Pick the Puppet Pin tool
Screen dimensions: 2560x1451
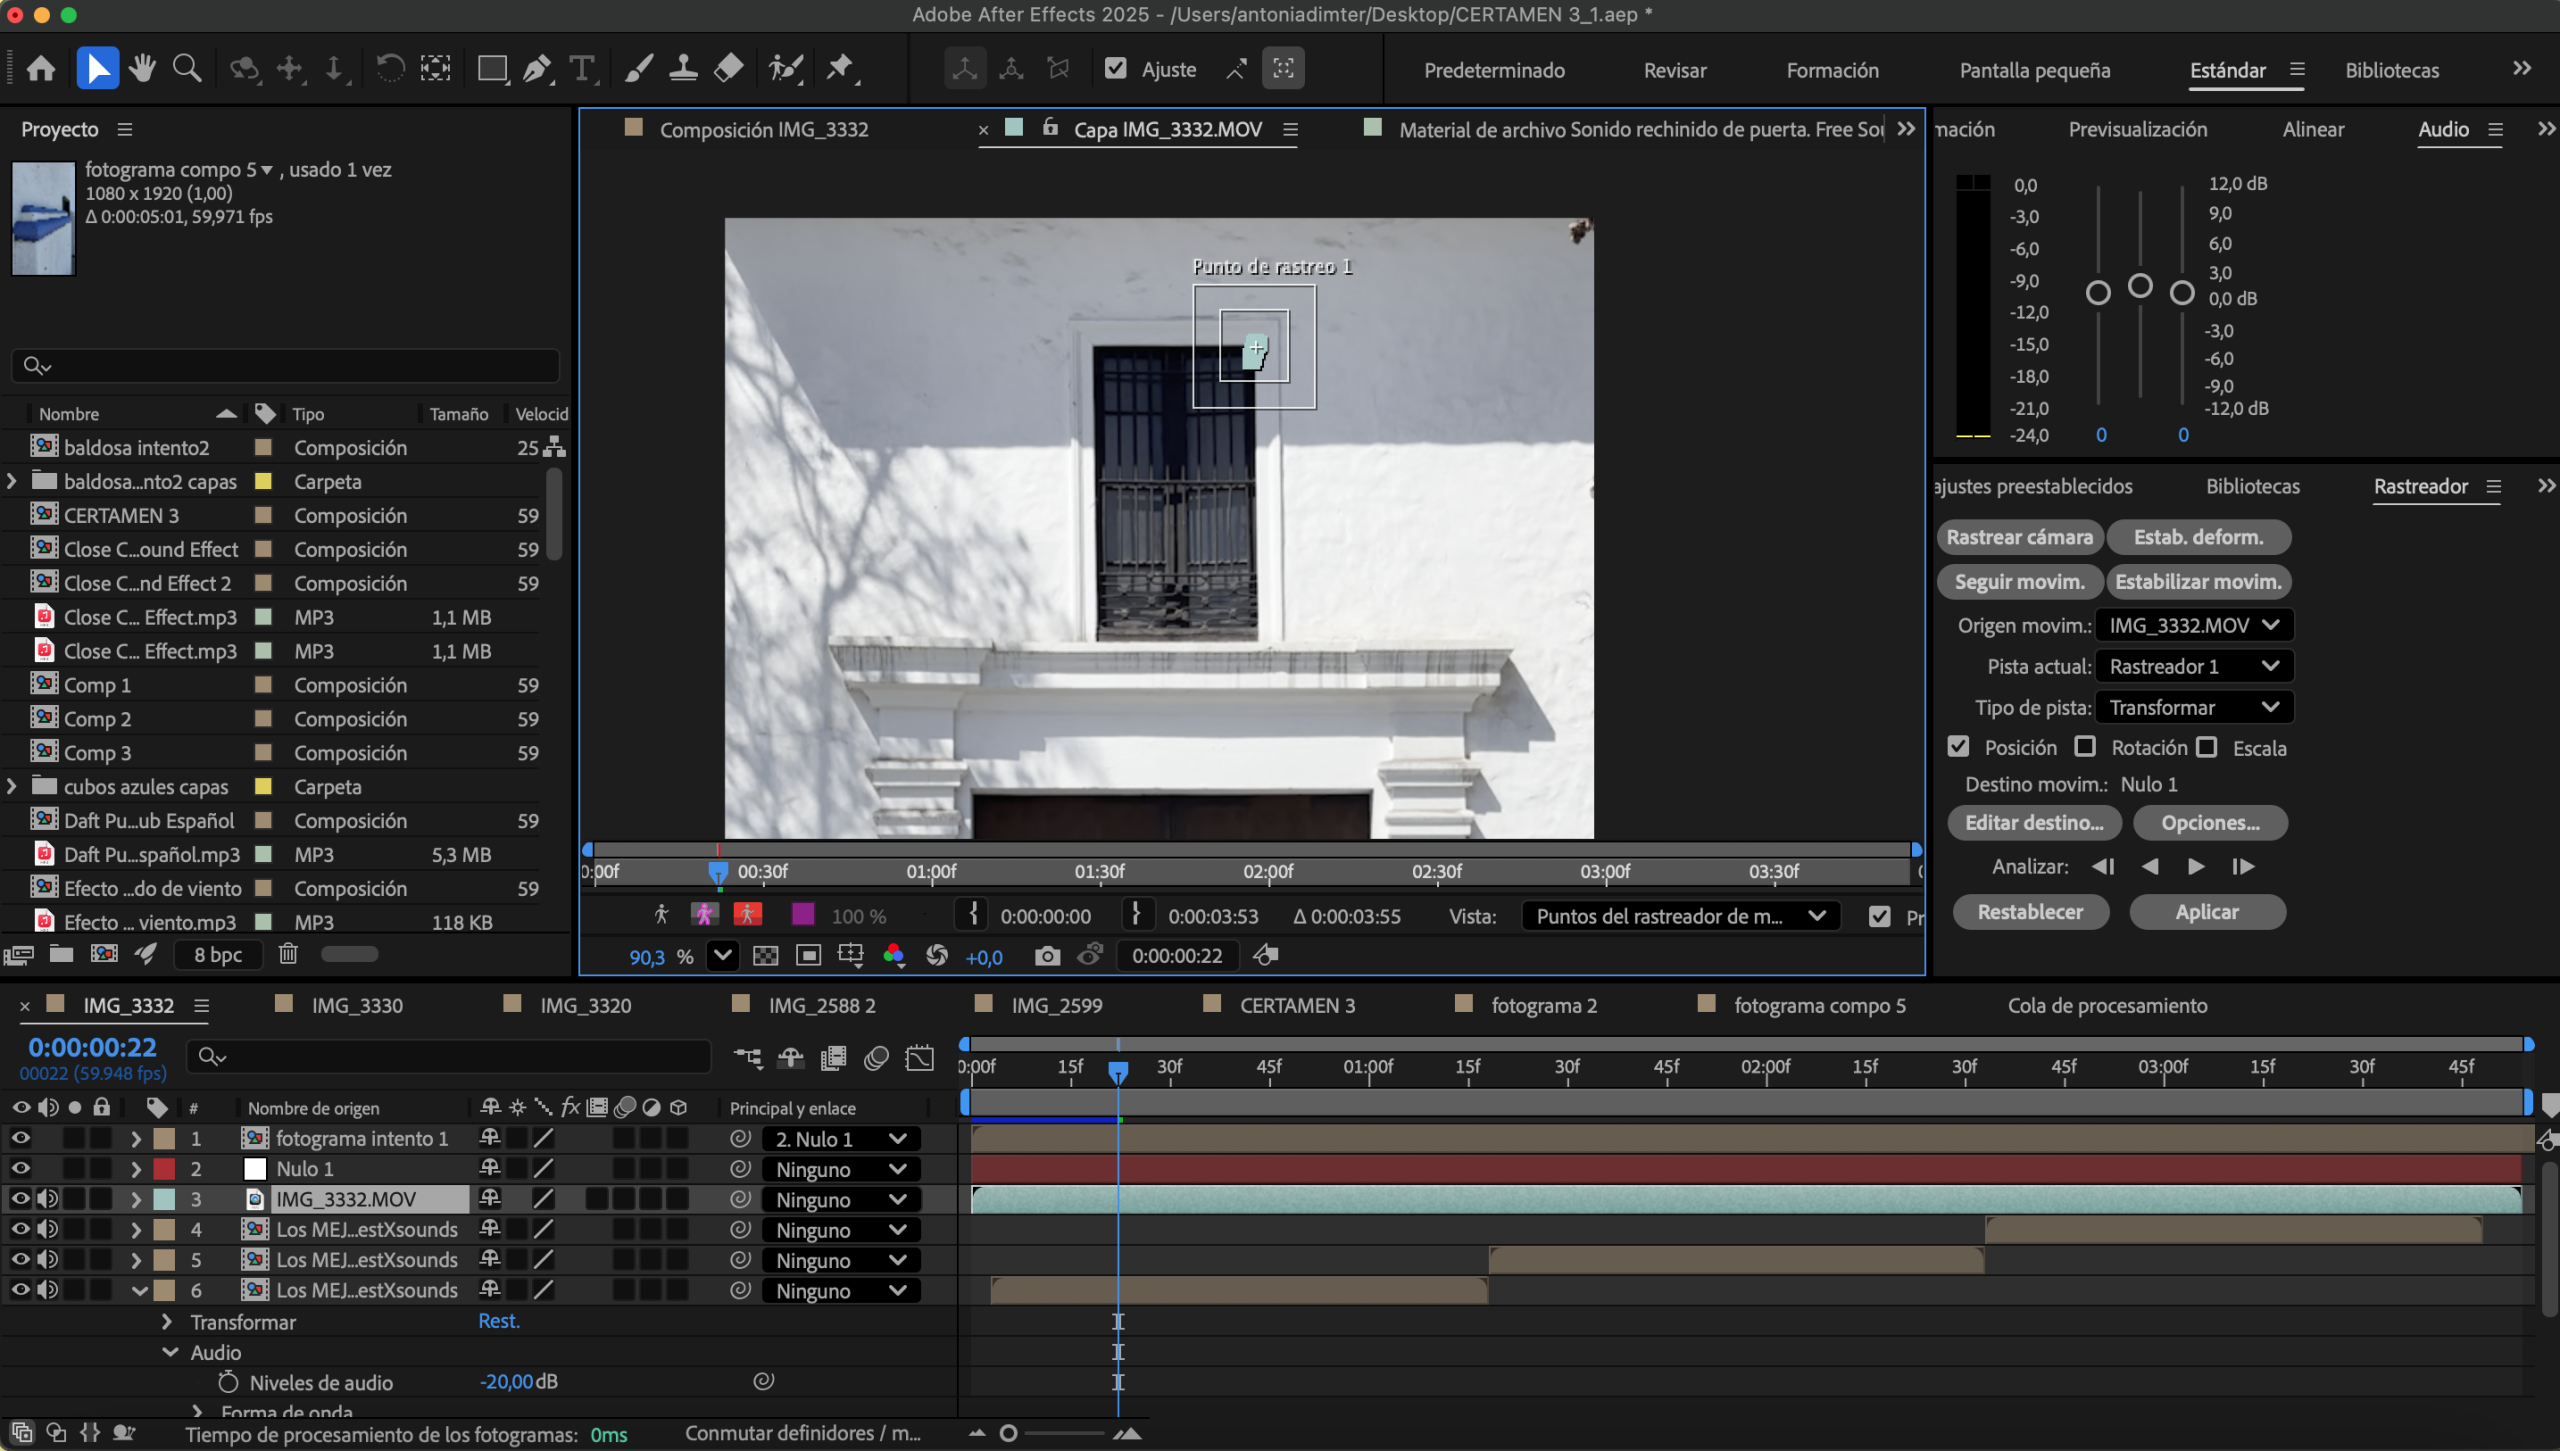click(840, 69)
